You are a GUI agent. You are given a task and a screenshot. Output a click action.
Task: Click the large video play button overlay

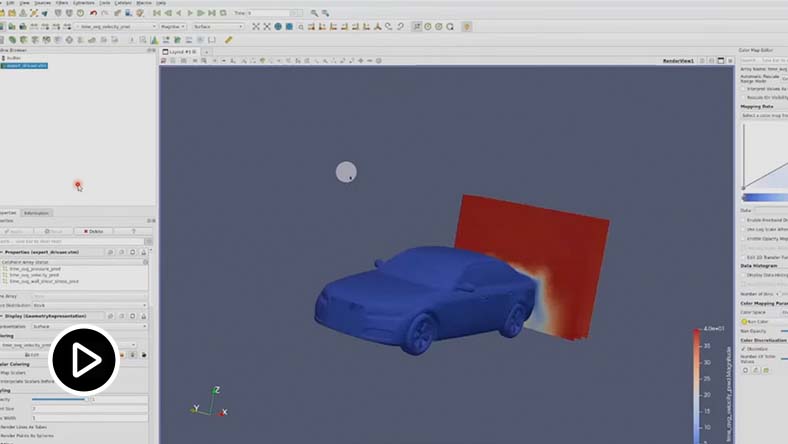click(85, 360)
